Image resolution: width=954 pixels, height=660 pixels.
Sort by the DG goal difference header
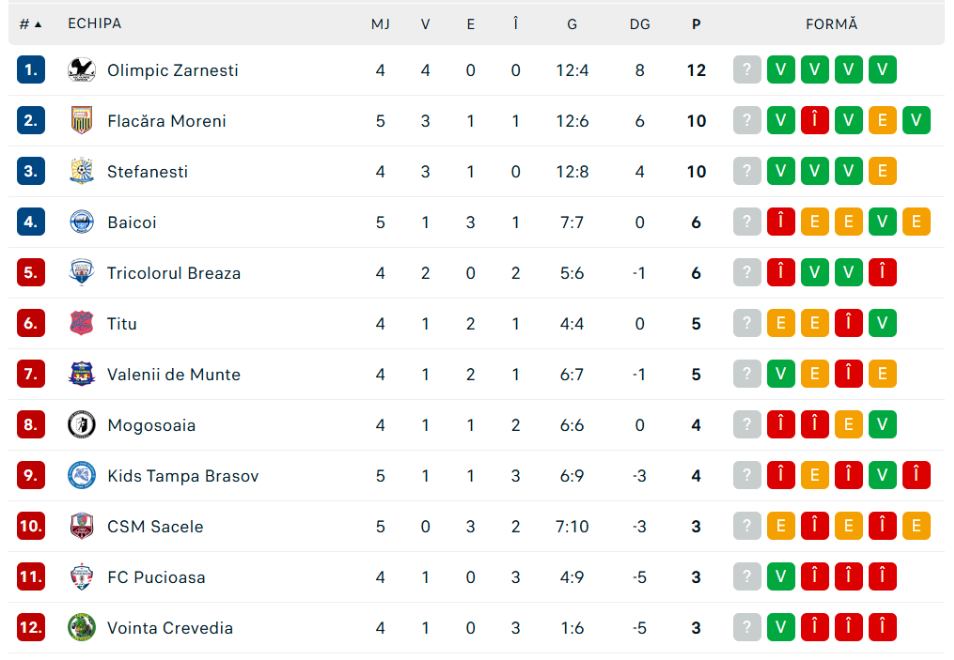point(639,24)
